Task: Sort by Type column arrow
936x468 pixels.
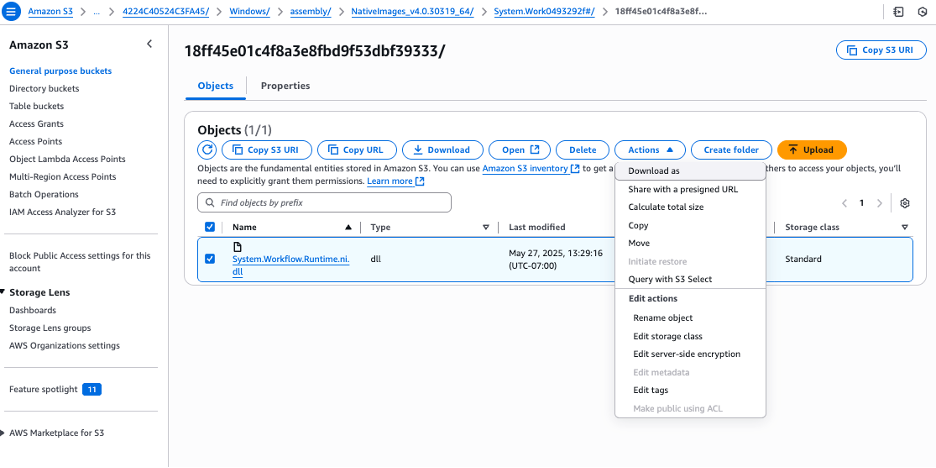Action: [486, 227]
